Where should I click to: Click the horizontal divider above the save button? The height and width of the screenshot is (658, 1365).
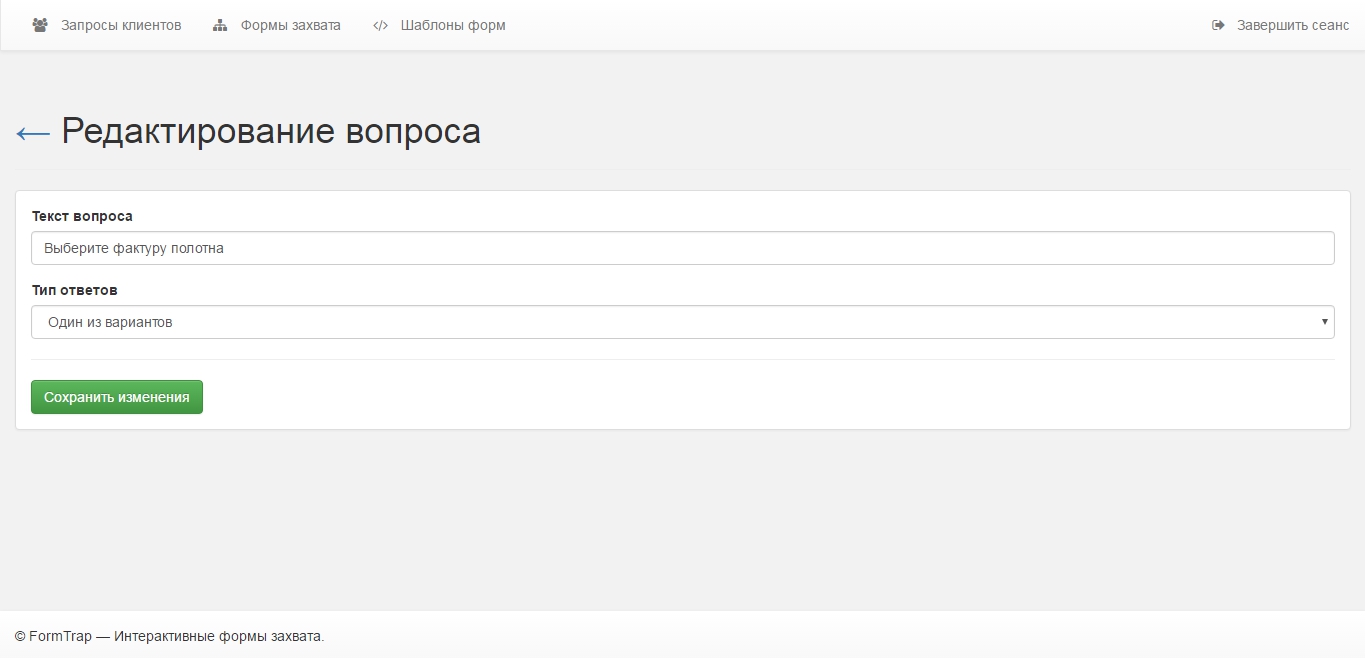(x=682, y=359)
